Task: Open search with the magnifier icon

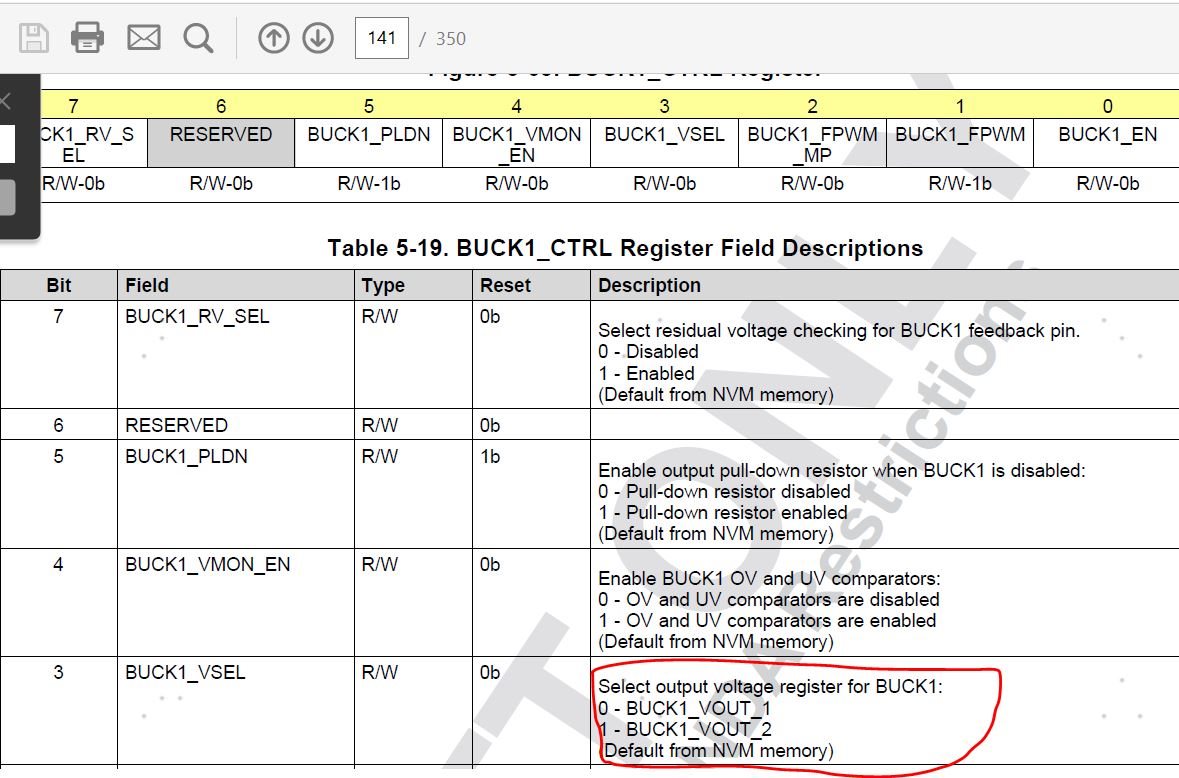Action: coord(199,38)
